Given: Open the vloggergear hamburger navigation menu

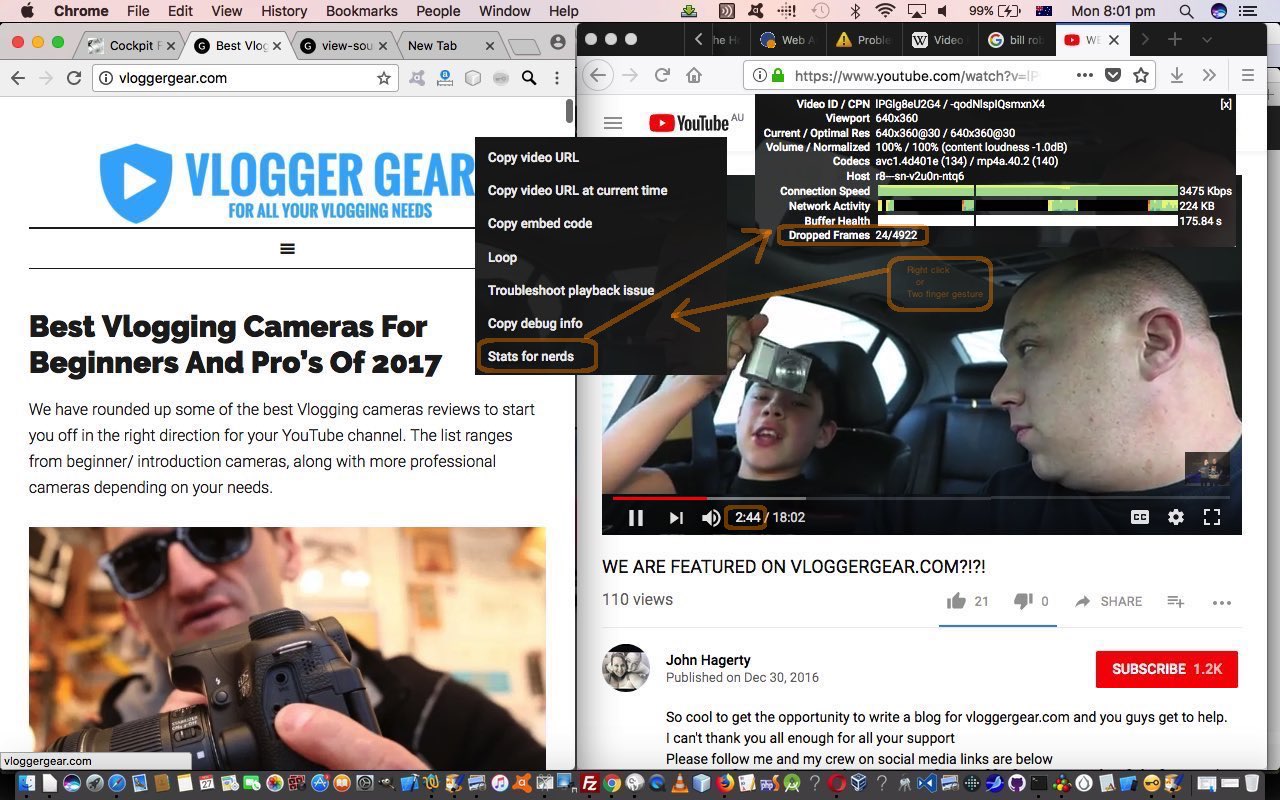Looking at the screenshot, I should [288, 249].
